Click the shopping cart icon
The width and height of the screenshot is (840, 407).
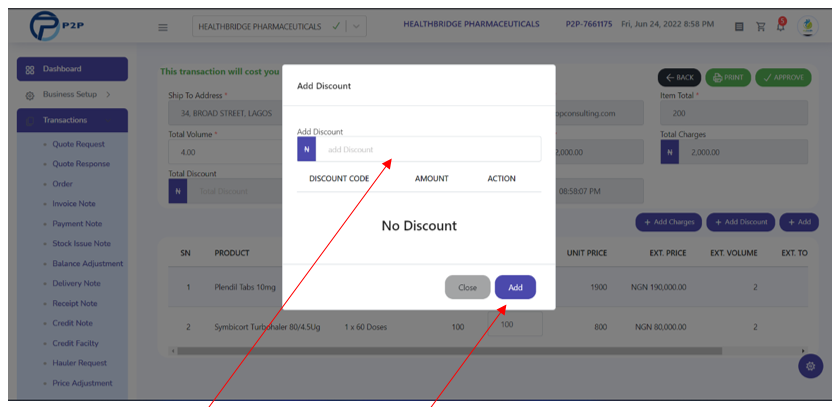[x=760, y=26]
